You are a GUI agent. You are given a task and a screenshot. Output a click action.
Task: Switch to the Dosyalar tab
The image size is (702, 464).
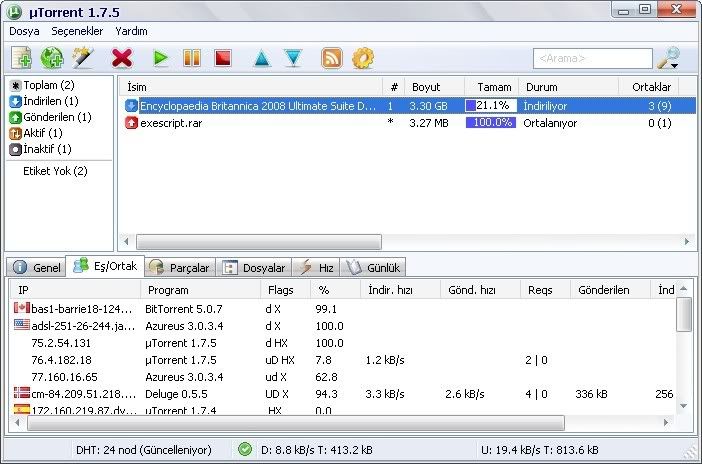[x=254, y=267]
